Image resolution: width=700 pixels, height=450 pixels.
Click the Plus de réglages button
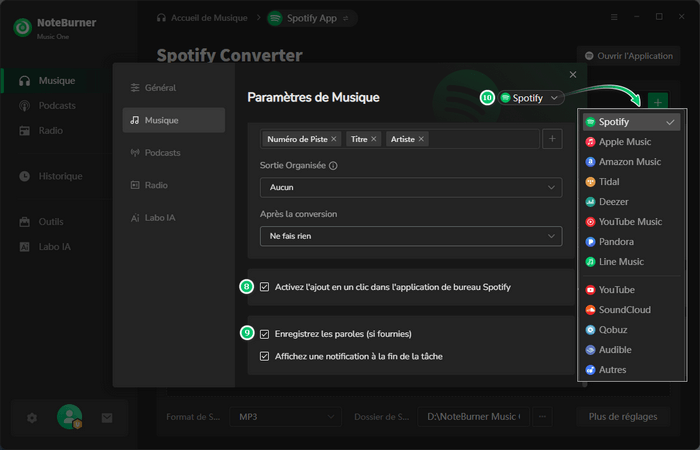click(624, 416)
